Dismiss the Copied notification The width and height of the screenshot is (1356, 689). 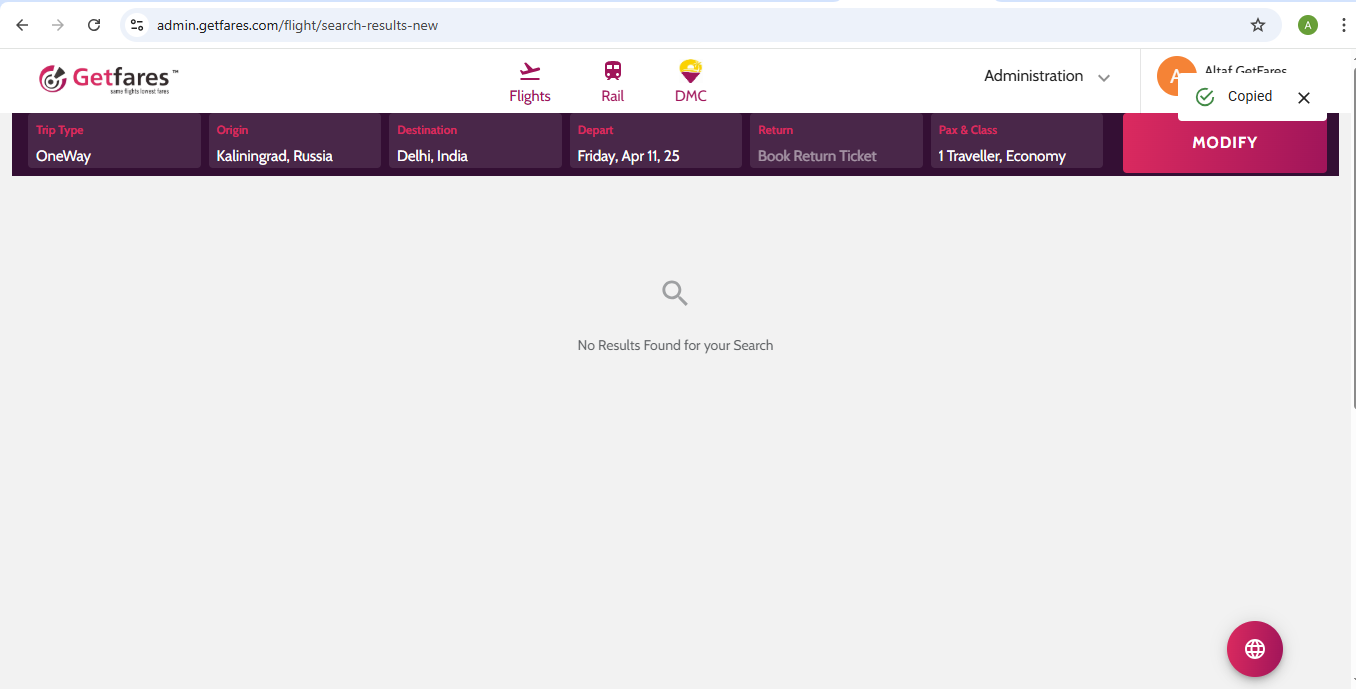pyautogui.click(x=1303, y=98)
